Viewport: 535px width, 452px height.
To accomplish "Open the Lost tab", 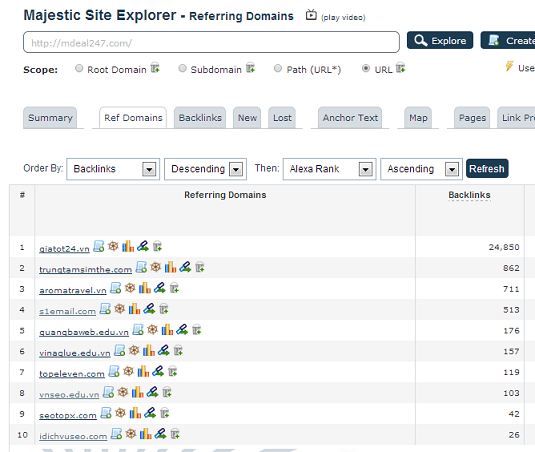I will pyautogui.click(x=282, y=118).
